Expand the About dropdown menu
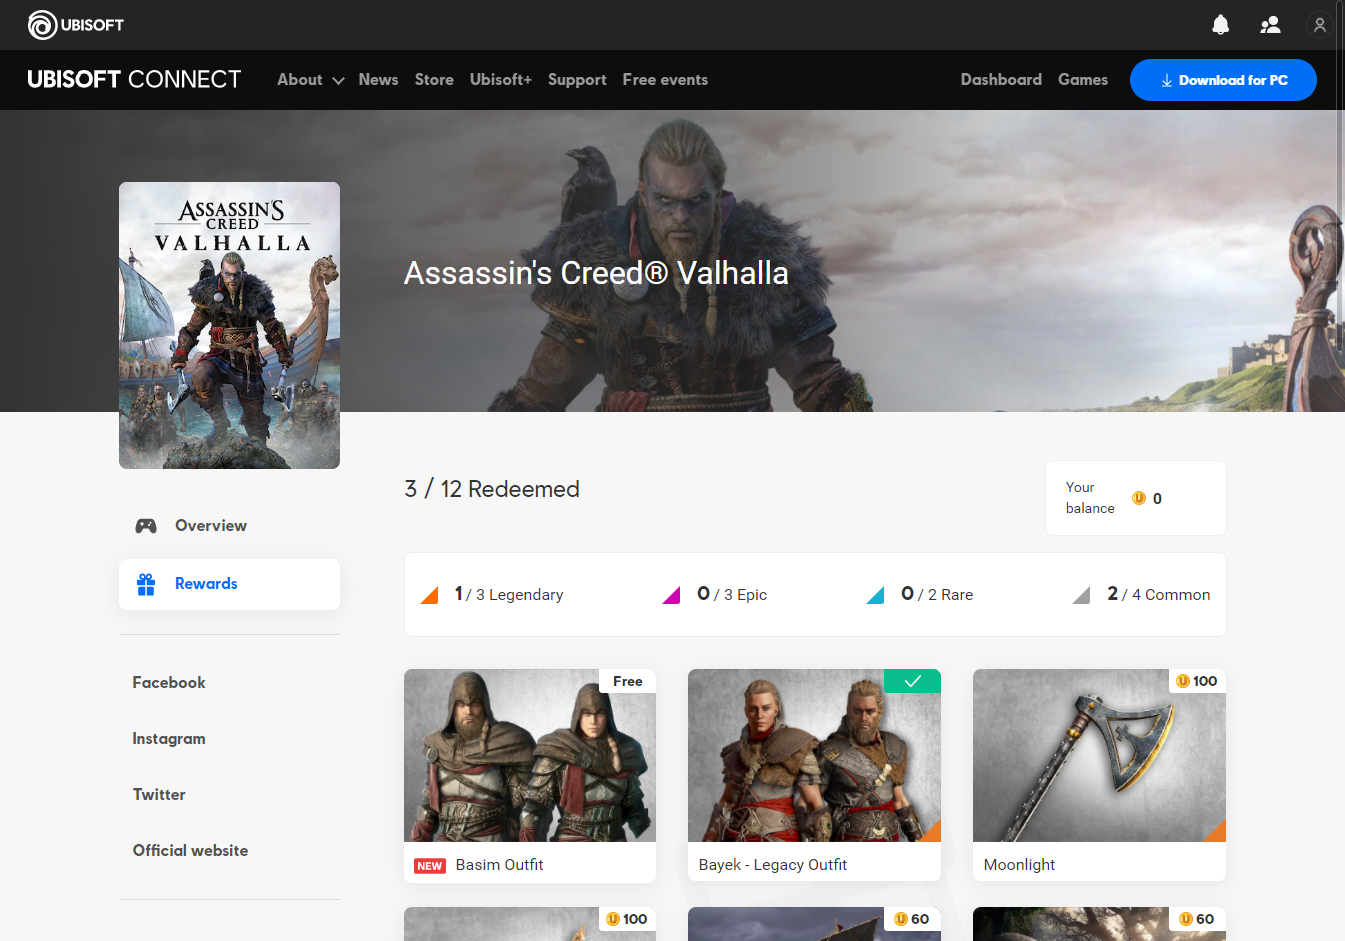1345x941 pixels. pyautogui.click(x=311, y=80)
